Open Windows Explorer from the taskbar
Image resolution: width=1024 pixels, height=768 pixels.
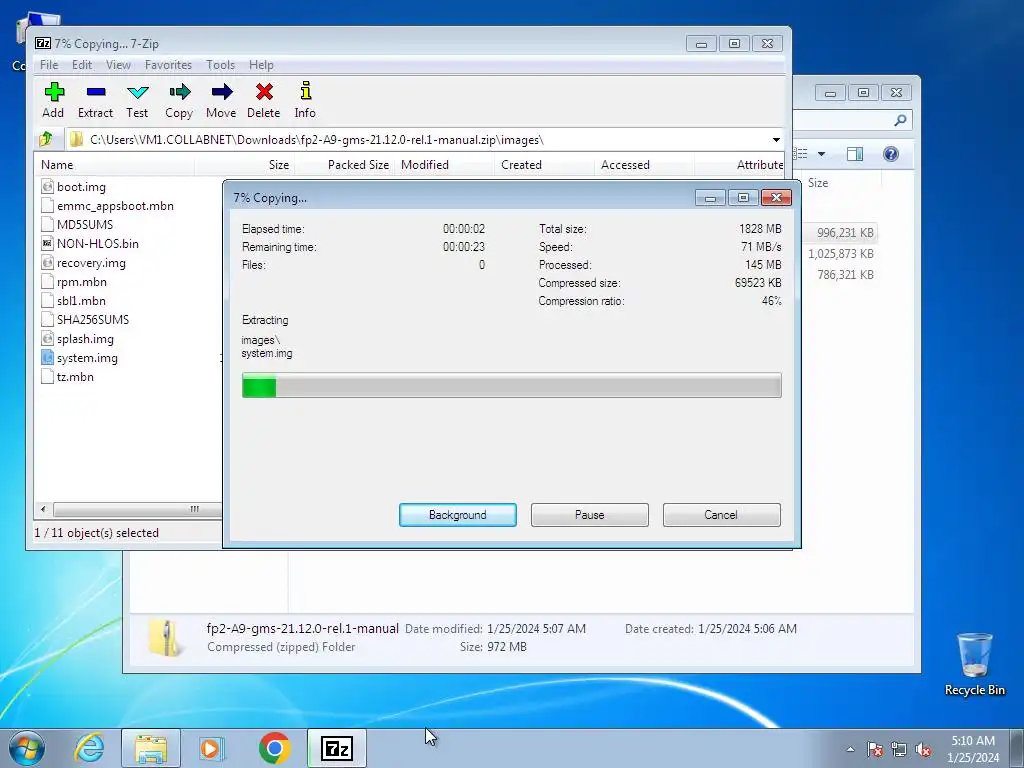click(x=151, y=748)
